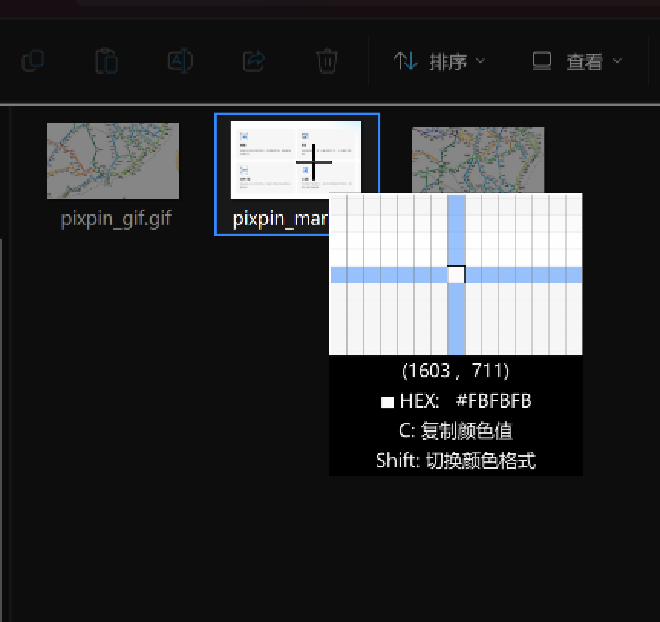The image size is (660, 622).
Task: Click the center pixel in the magnifier
Action: (x=456, y=274)
